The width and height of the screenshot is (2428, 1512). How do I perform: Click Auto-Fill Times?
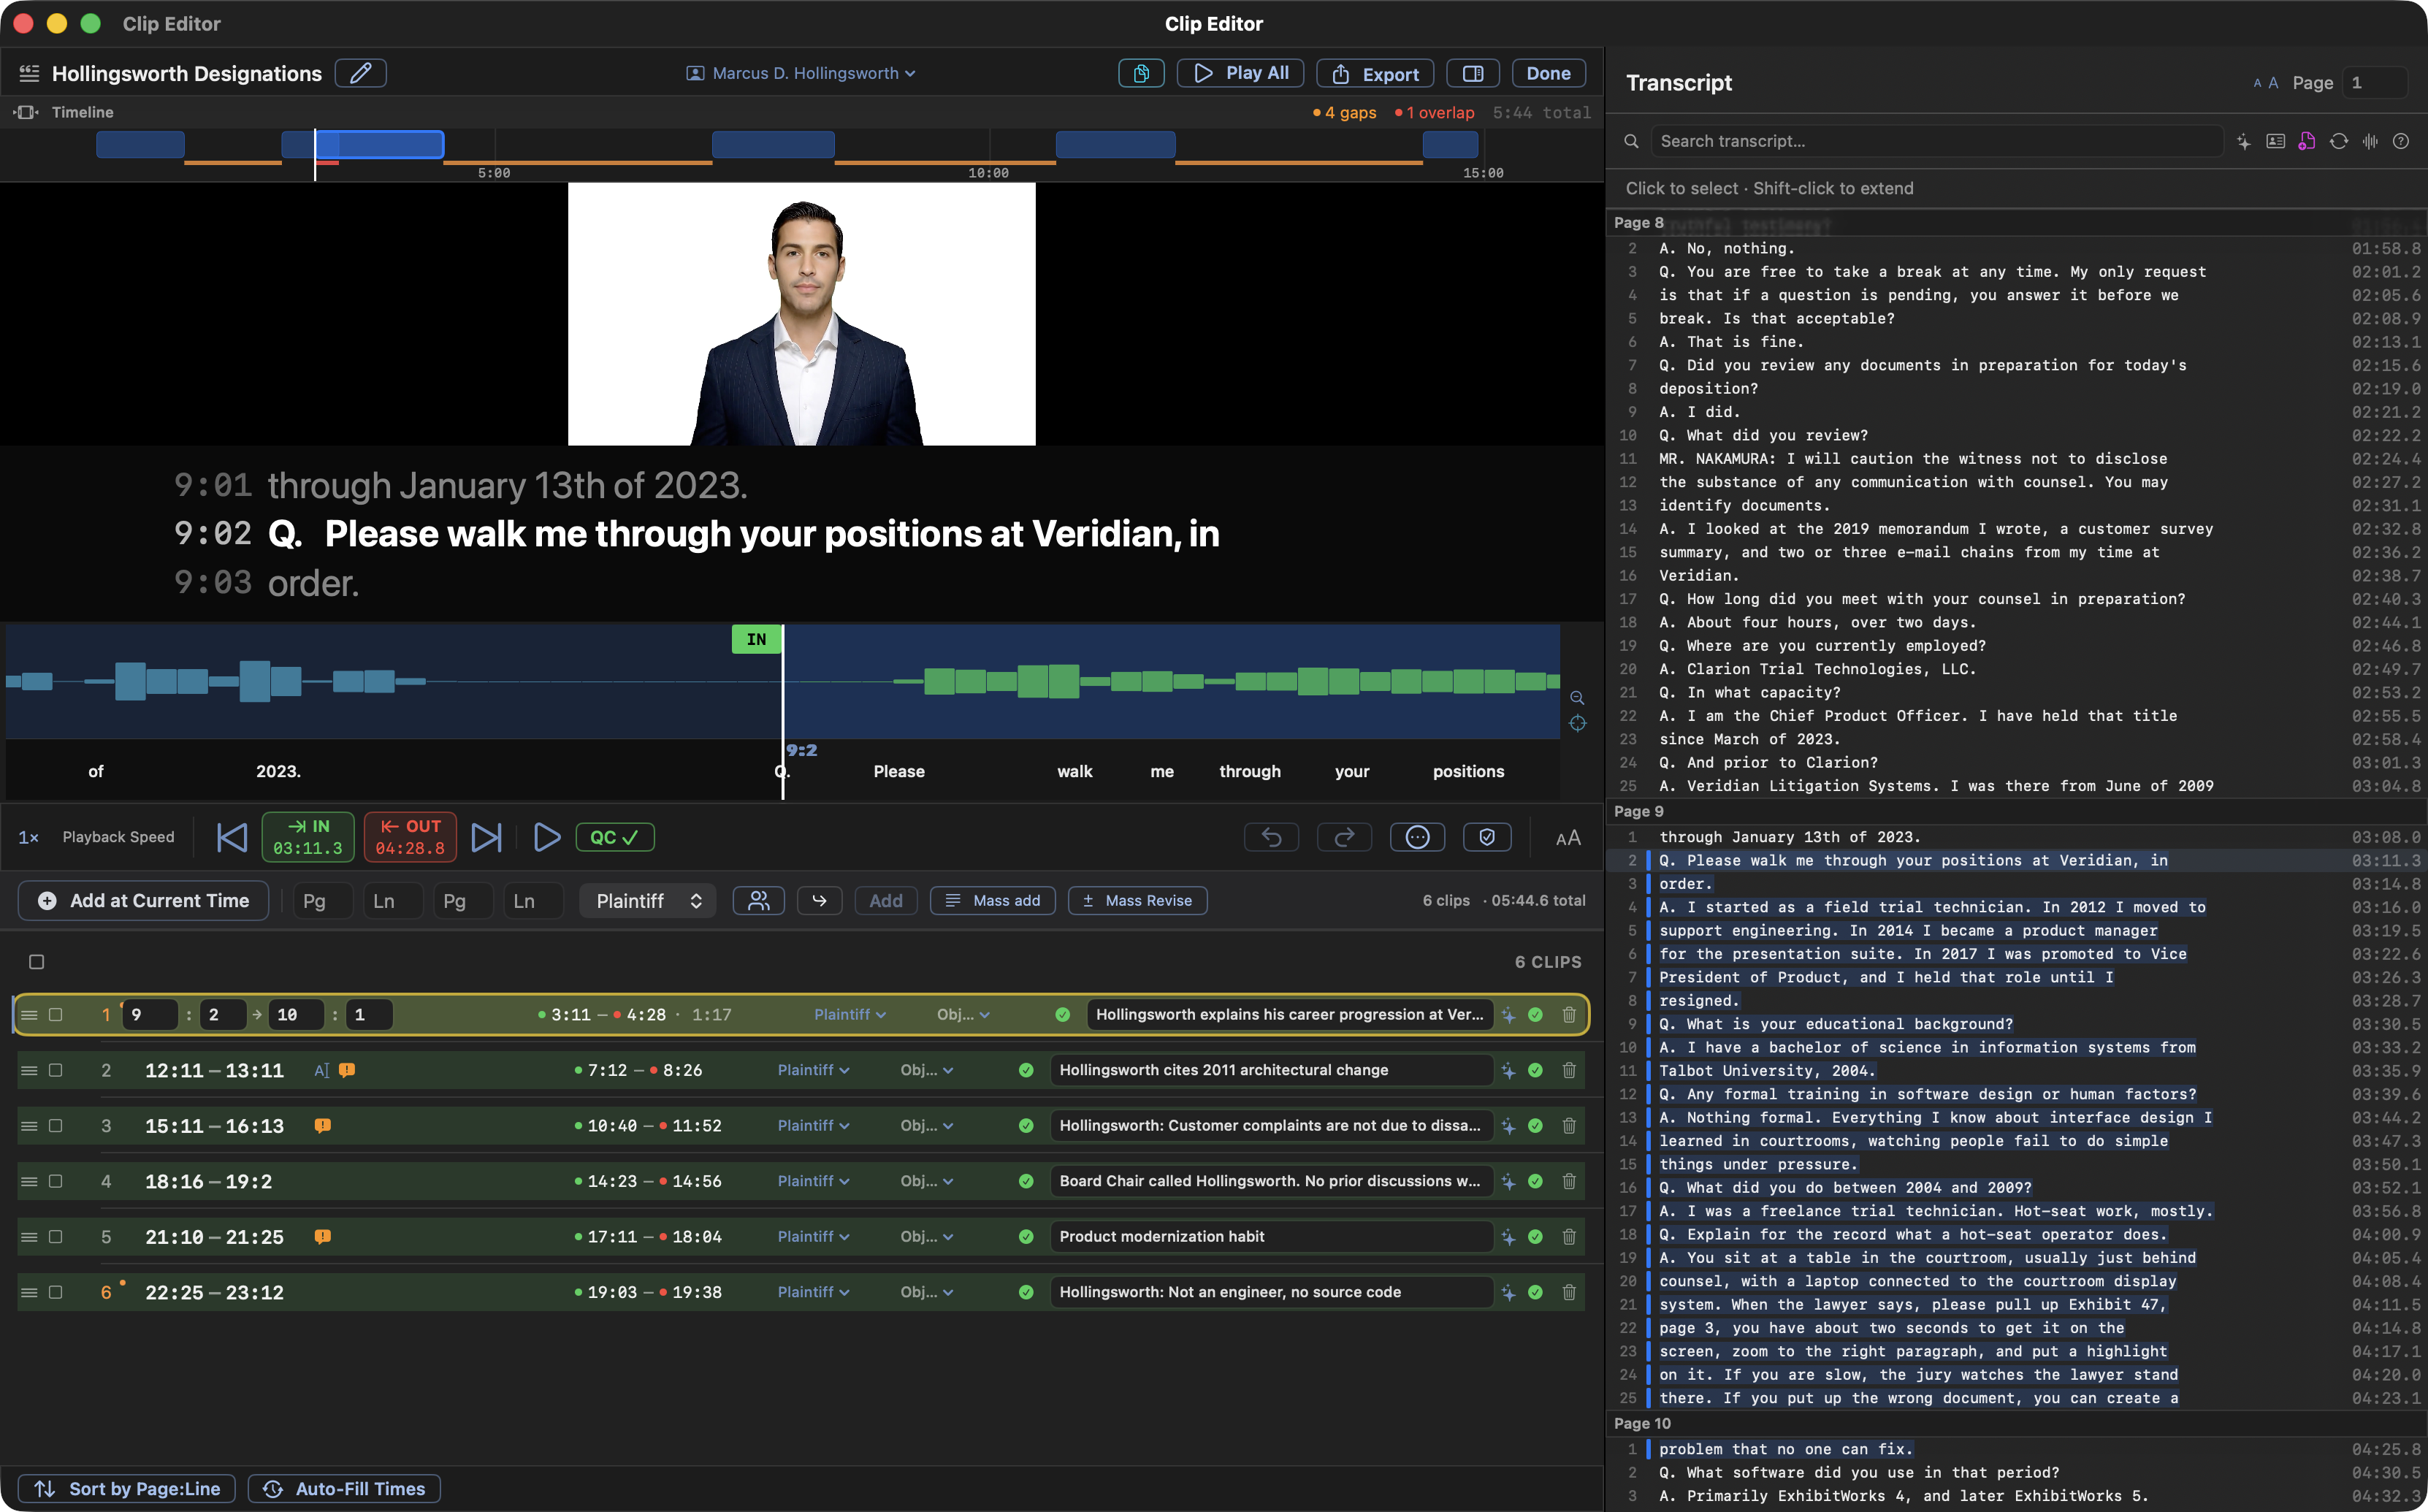click(x=344, y=1488)
